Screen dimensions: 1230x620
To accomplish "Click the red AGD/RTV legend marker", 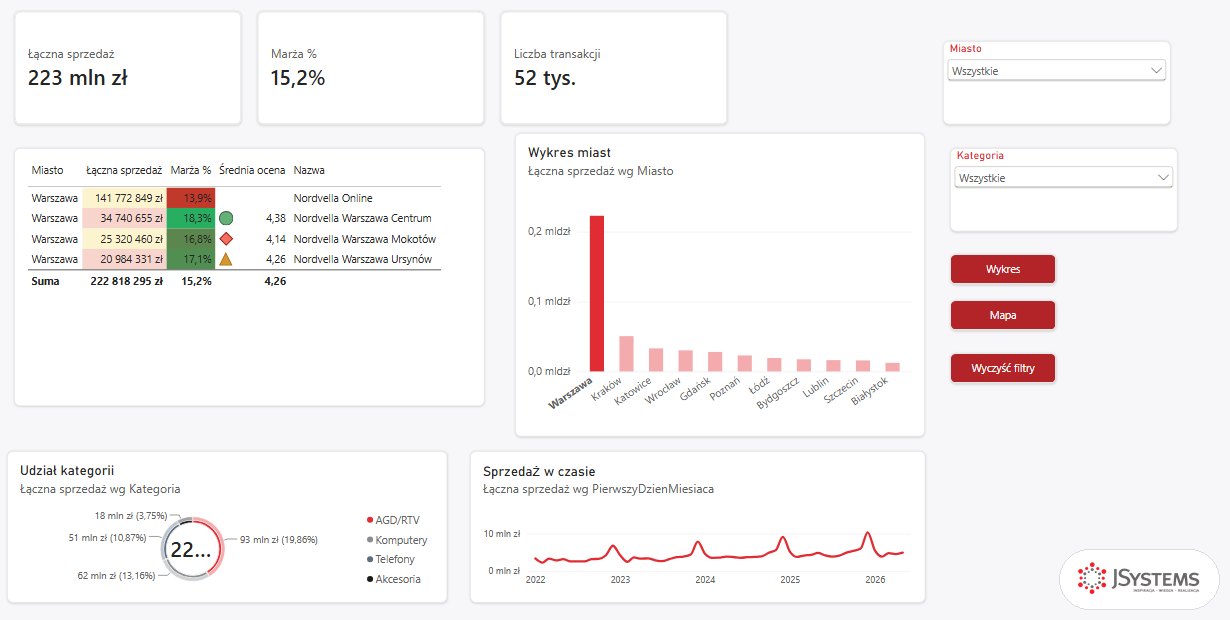I will pyautogui.click(x=371, y=520).
